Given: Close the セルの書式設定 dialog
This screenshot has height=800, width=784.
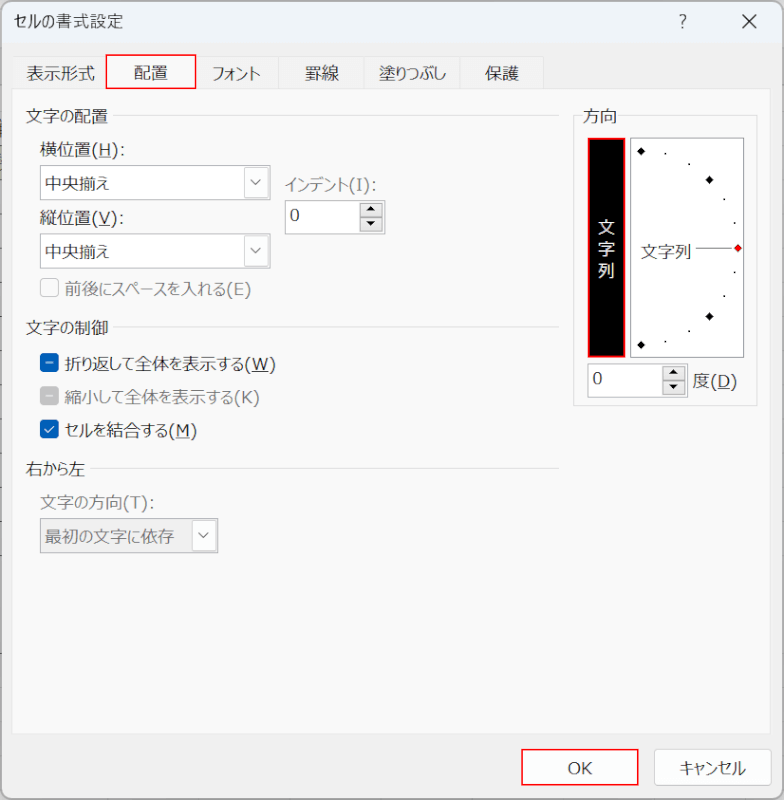Looking at the screenshot, I should 749,22.
